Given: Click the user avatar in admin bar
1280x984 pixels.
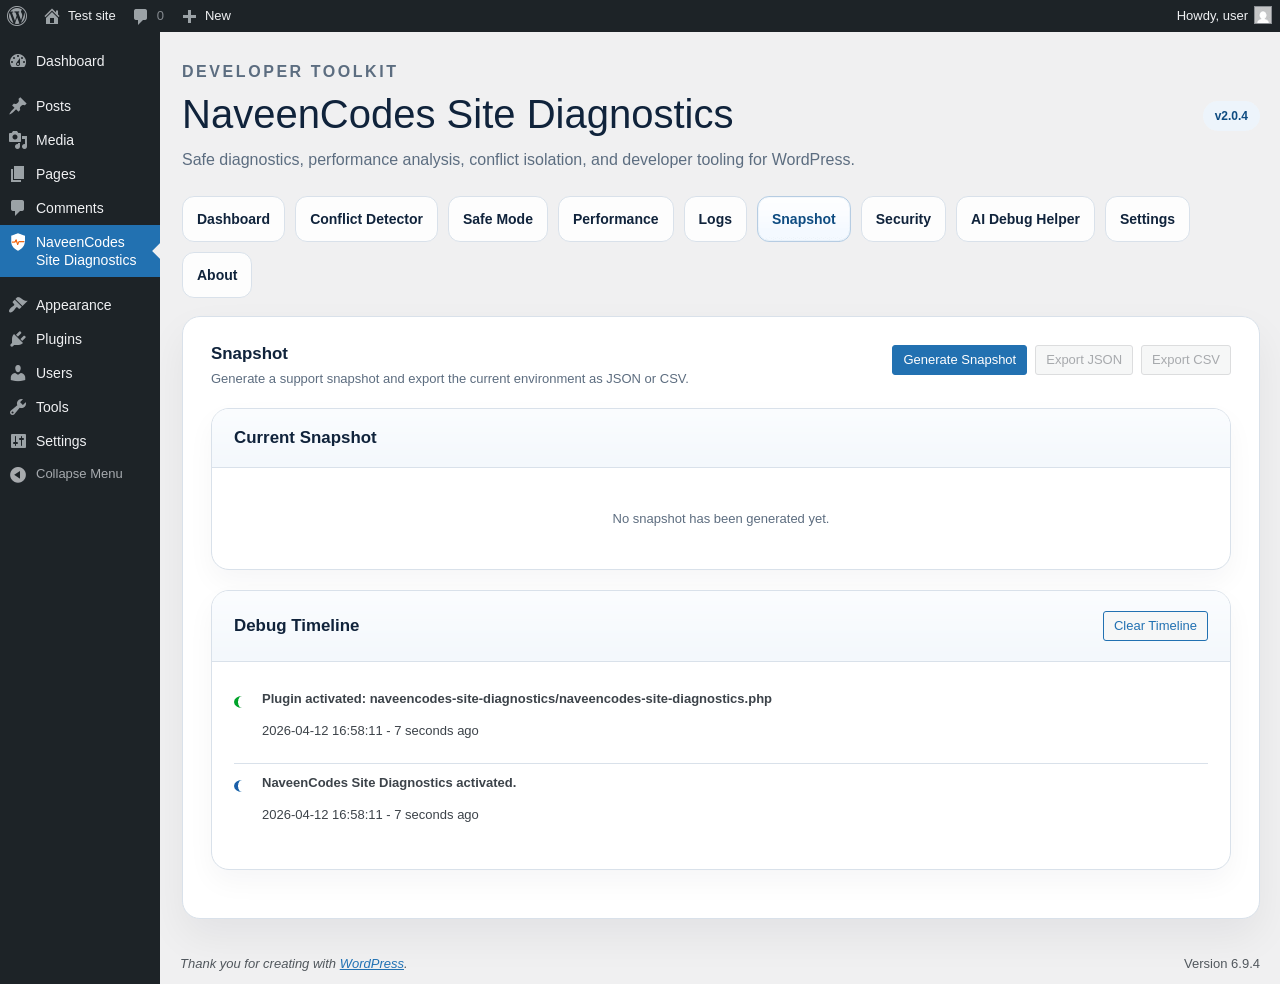Looking at the screenshot, I should [x=1263, y=16].
